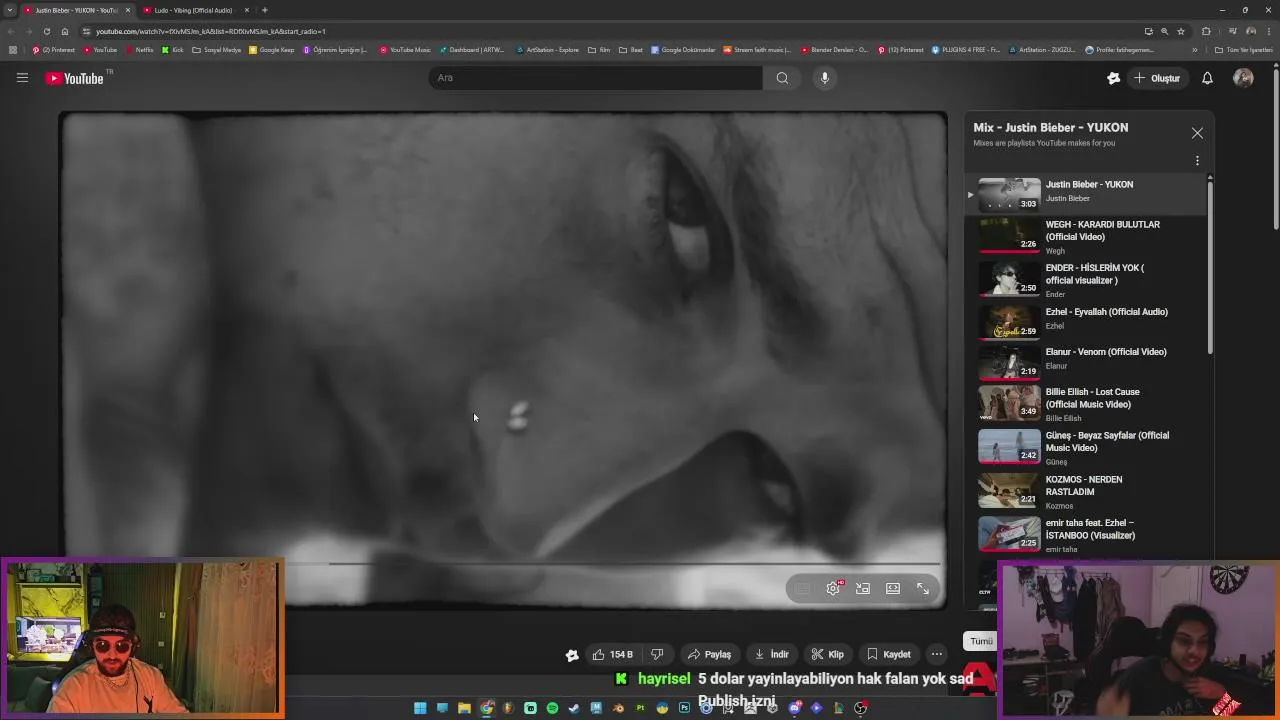Open video player settings gear
1280x720 pixels.
pyautogui.click(x=833, y=588)
